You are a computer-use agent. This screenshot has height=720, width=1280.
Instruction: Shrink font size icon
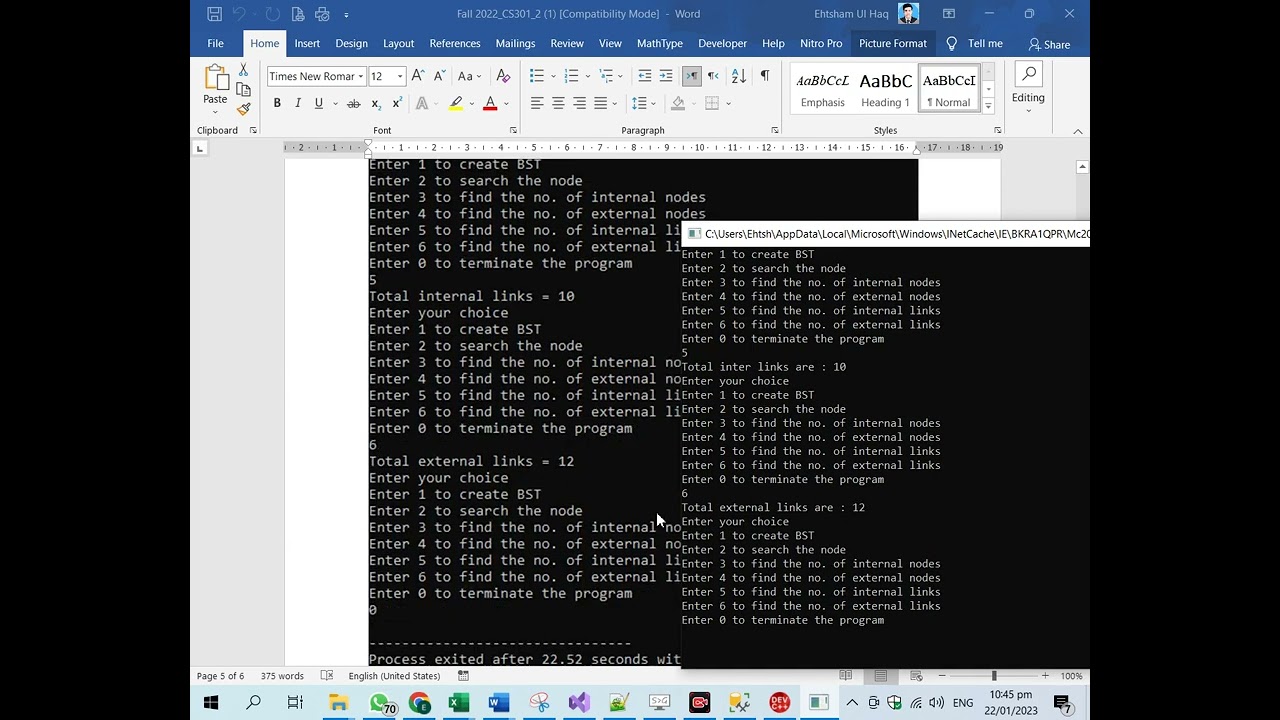coord(439,76)
